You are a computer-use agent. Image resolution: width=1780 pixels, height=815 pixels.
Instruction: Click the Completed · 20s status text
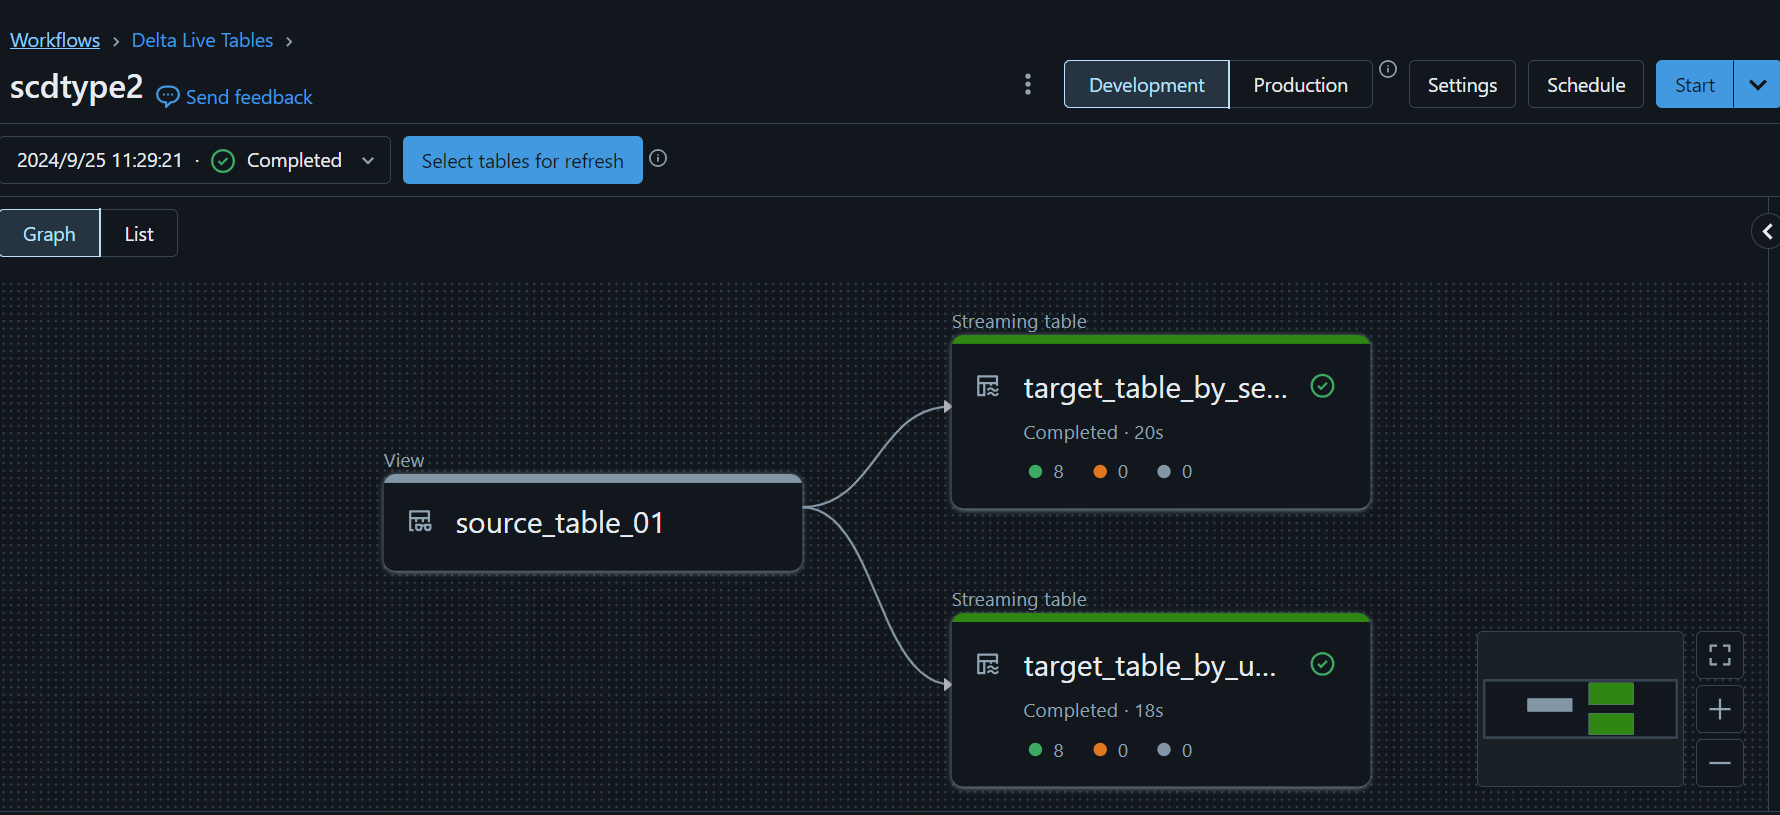1093,432
